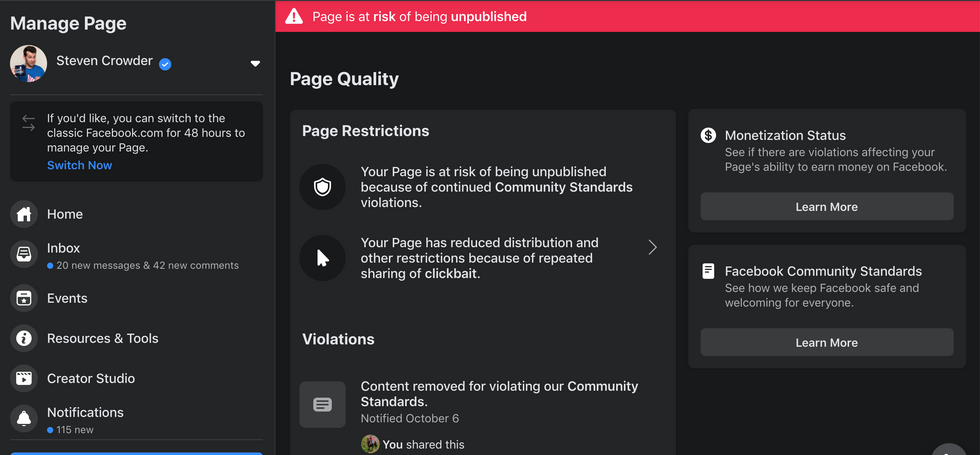Open the Notifications bell icon
This screenshot has height=455, width=980.
24,419
